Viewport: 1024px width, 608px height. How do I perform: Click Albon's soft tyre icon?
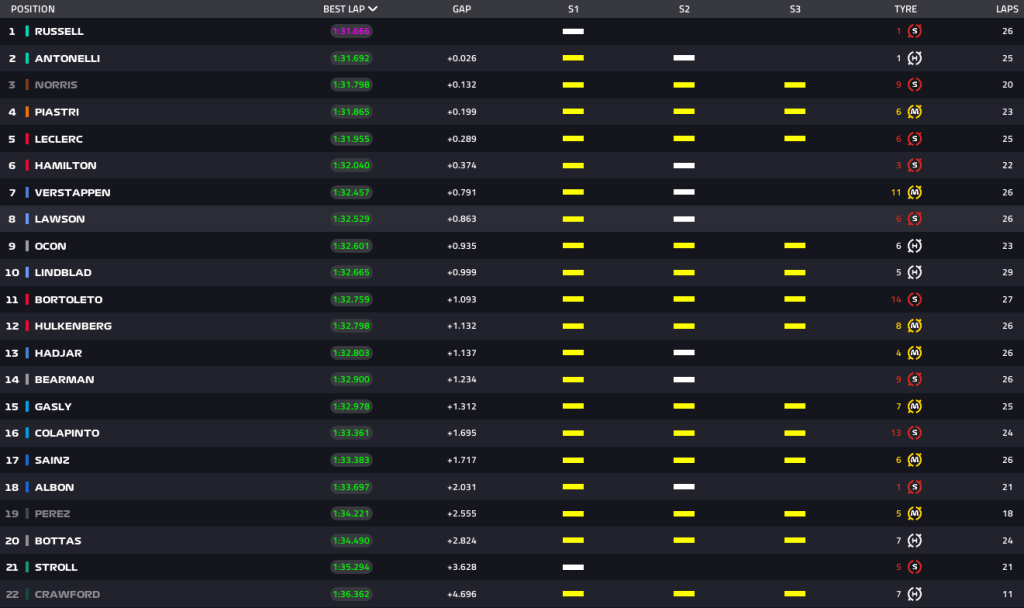click(x=914, y=487)
